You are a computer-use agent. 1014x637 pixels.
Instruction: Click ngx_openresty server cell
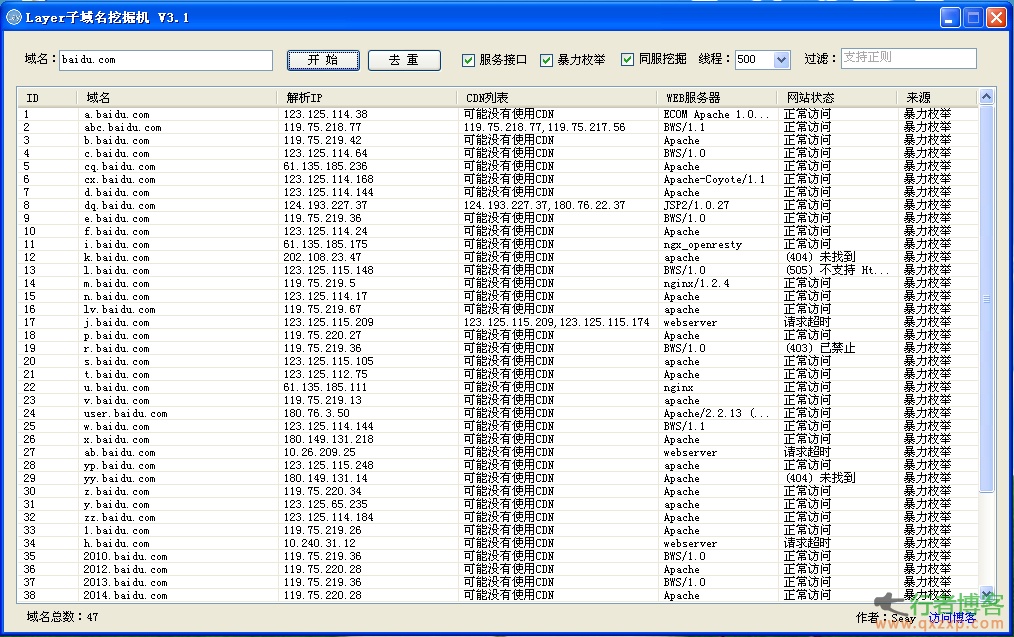click(702, 244)
